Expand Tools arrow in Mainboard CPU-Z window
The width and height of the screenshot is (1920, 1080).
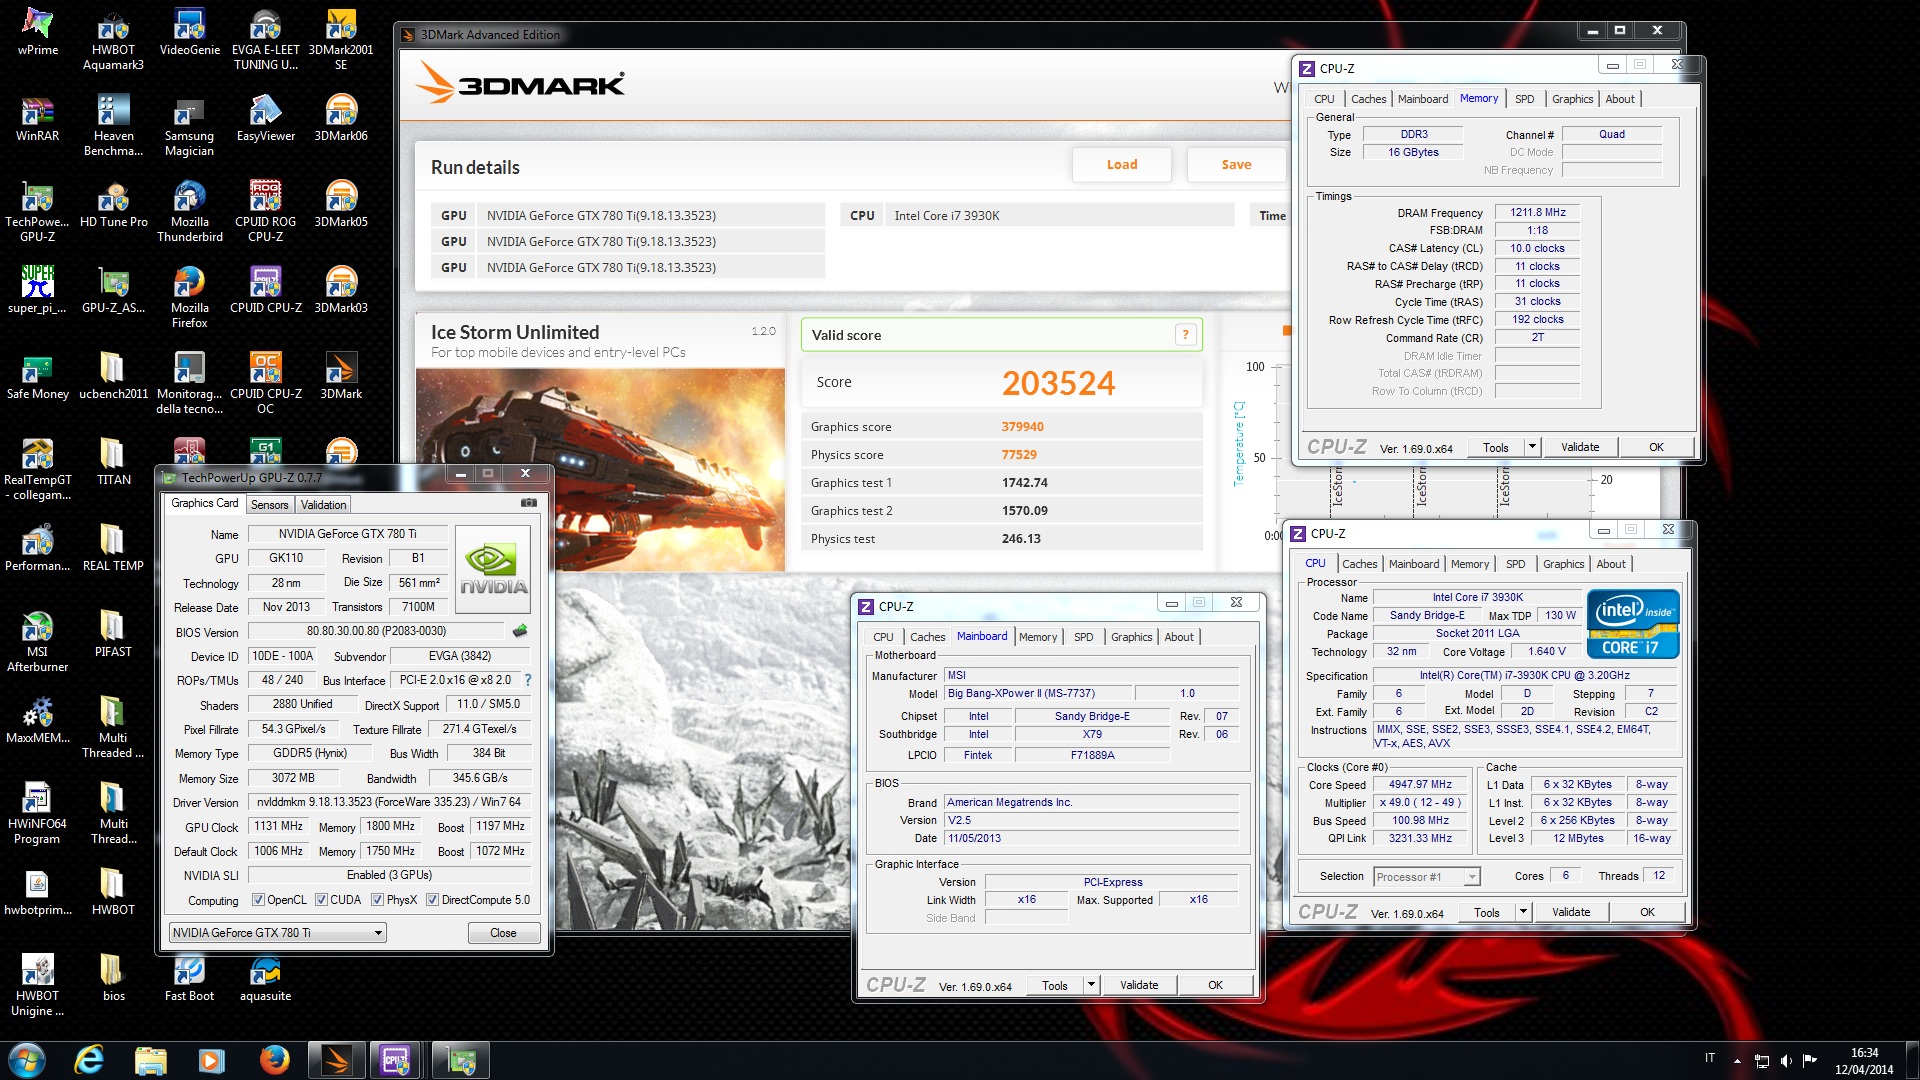click(1091, 985)
